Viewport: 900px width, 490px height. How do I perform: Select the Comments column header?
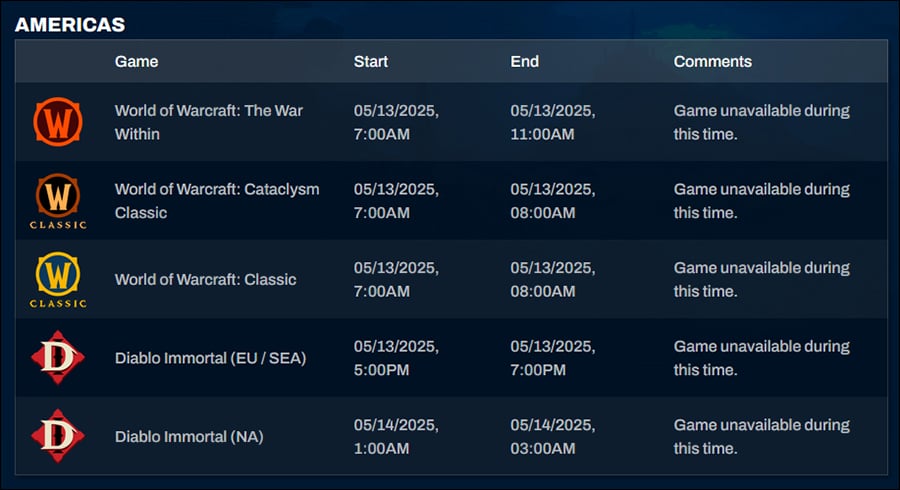(713, 61)
